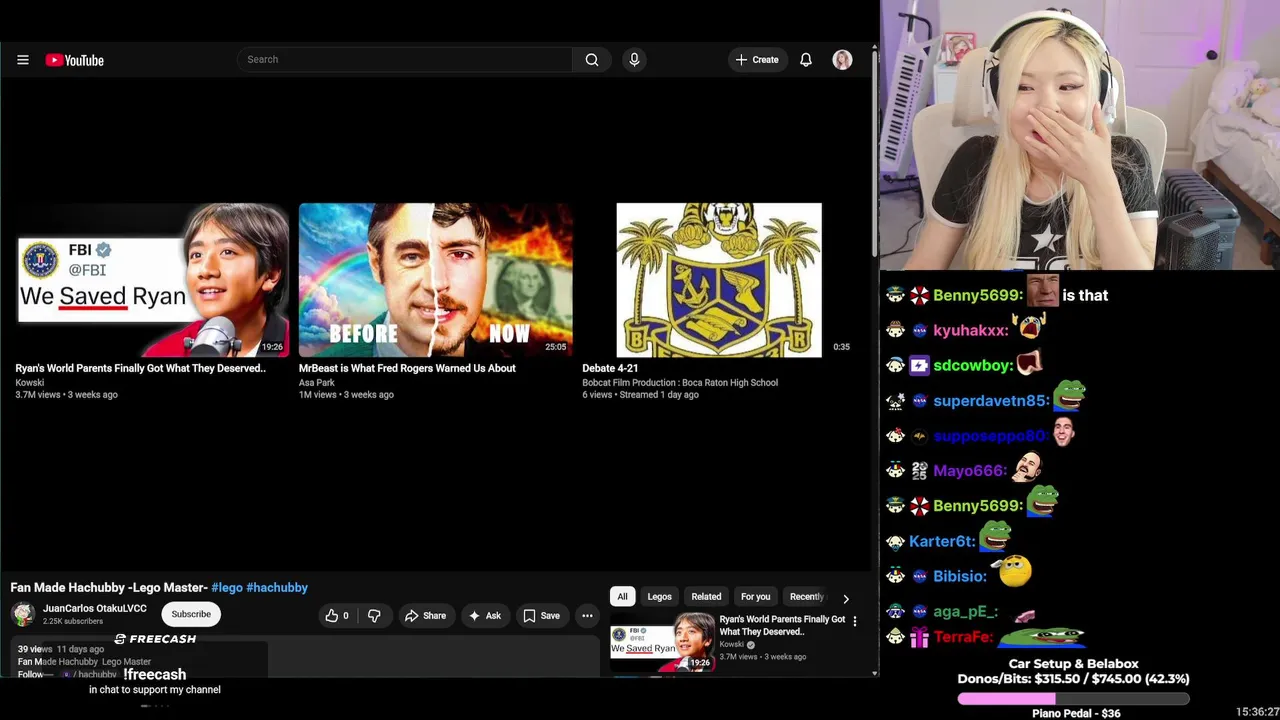Click sdcowboy username in chat

(x=974, y=366)
